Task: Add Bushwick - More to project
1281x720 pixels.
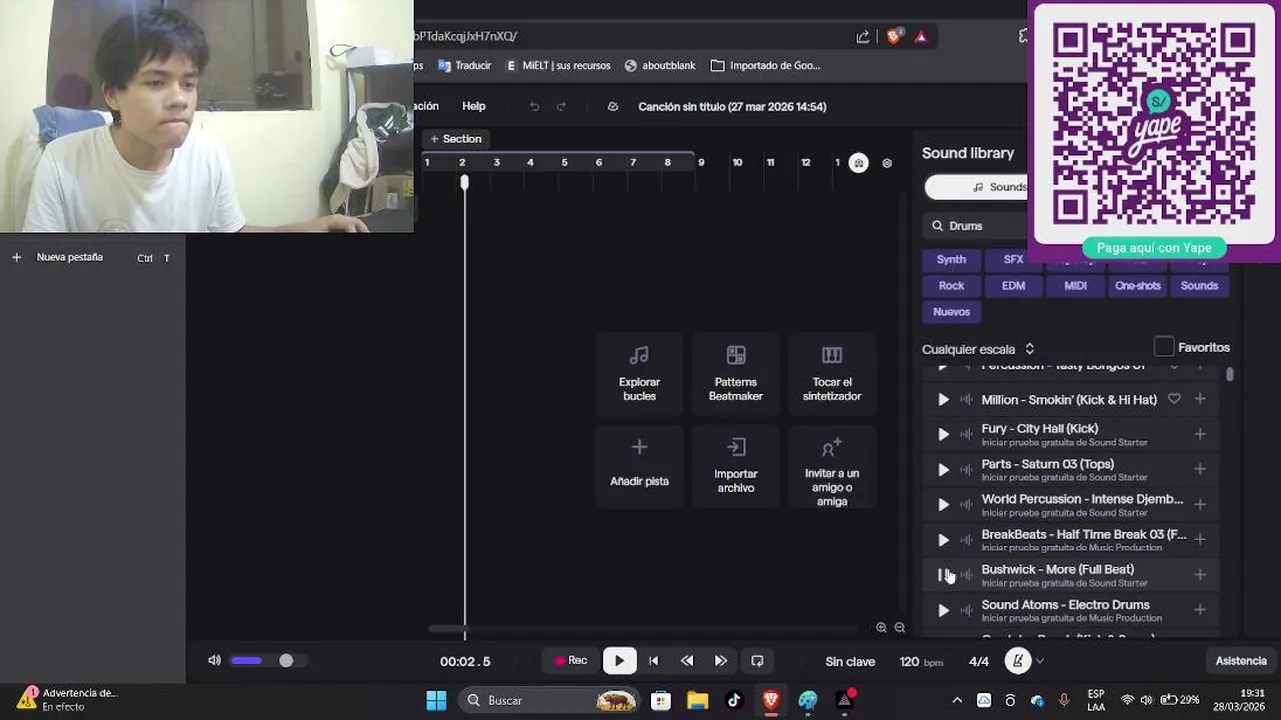Action: point(1200,574)
